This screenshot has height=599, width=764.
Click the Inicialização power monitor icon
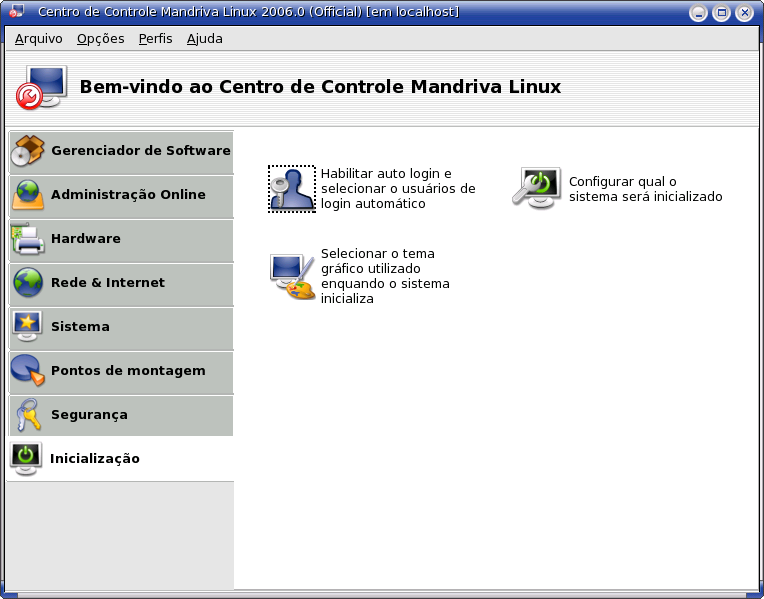click(x=26, y=459)
